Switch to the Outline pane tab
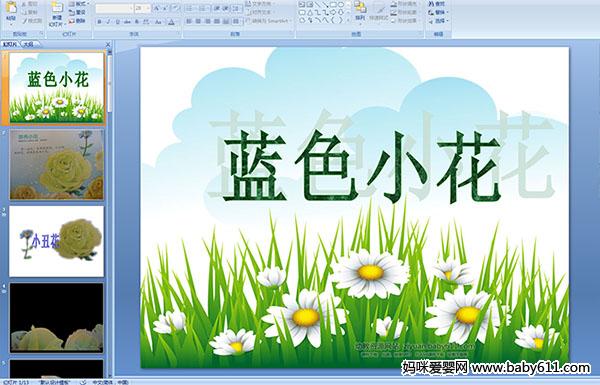 point(29,44)
